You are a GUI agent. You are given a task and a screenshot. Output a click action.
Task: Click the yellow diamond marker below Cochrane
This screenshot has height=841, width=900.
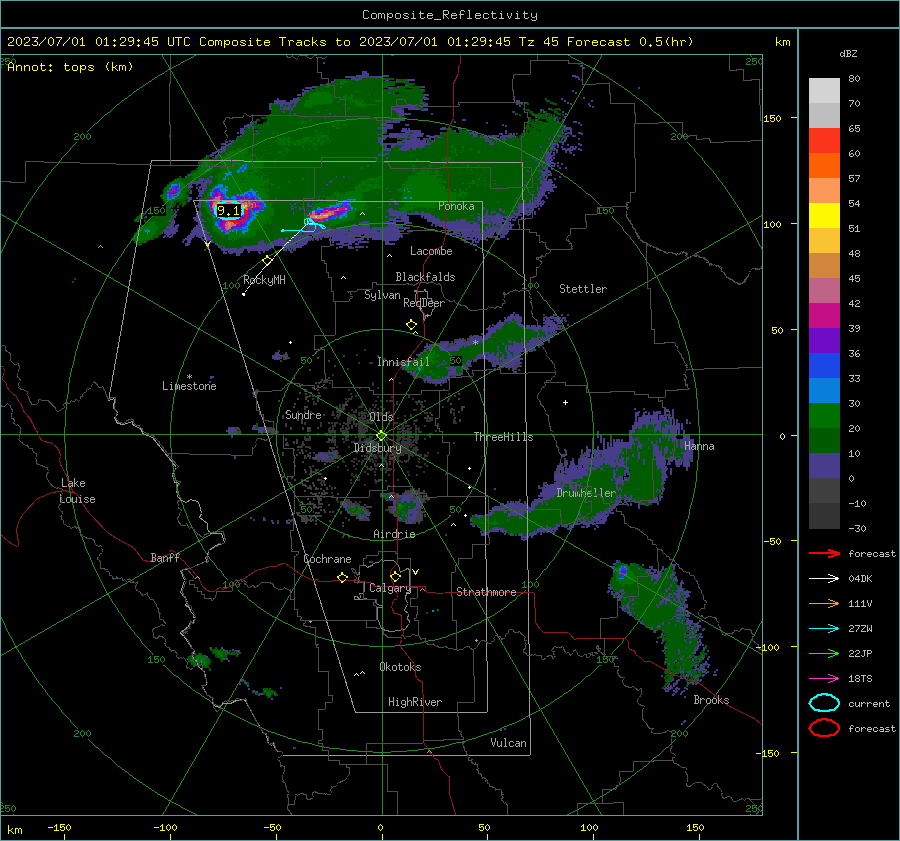point(342,577)
